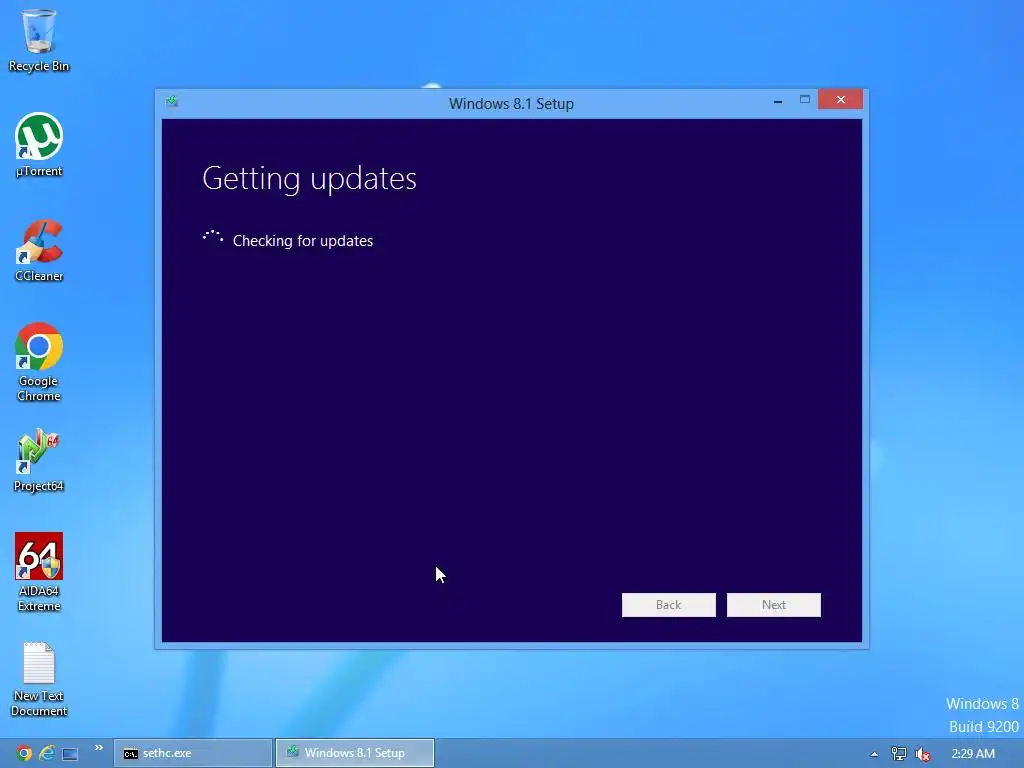Click the Windows 8.1 Setup title bar icon
The width and height of the screenshot is (1024, 768).
point(172,101)
